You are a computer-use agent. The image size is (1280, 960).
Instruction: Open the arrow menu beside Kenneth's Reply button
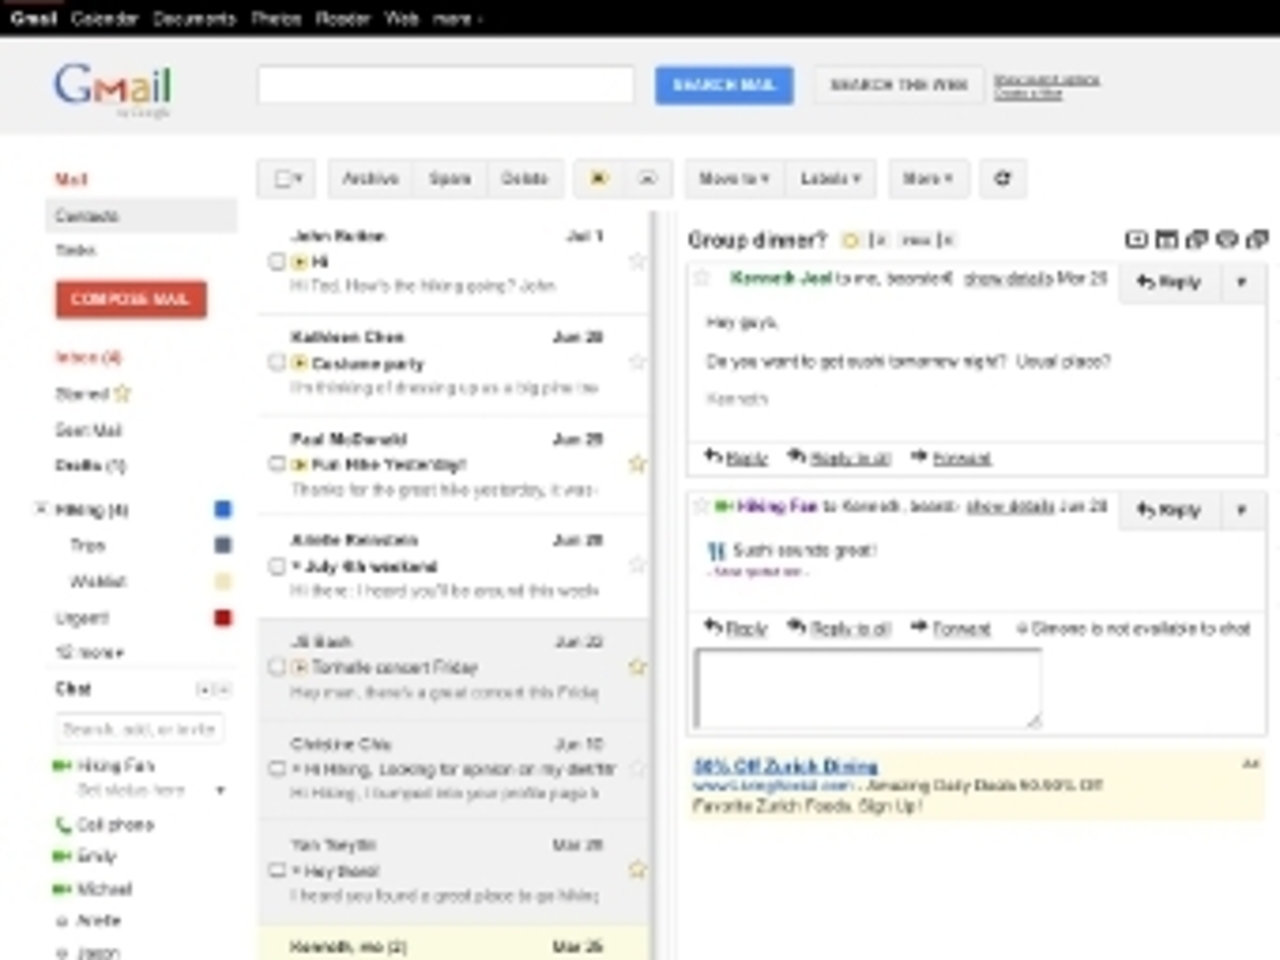[x=1241, y=282]
